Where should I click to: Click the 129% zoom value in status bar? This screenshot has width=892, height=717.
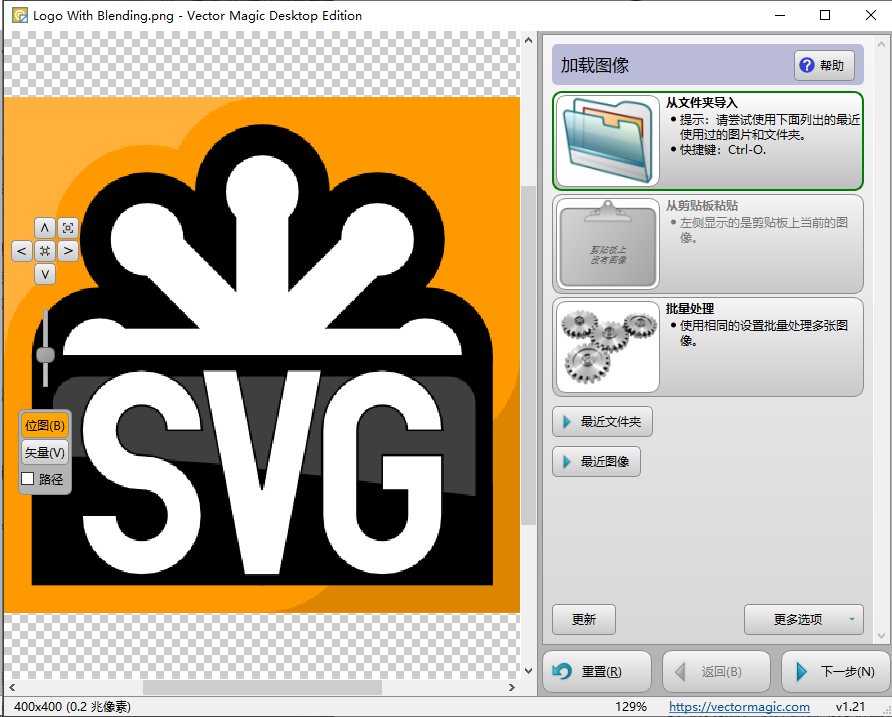click(630, 707)
